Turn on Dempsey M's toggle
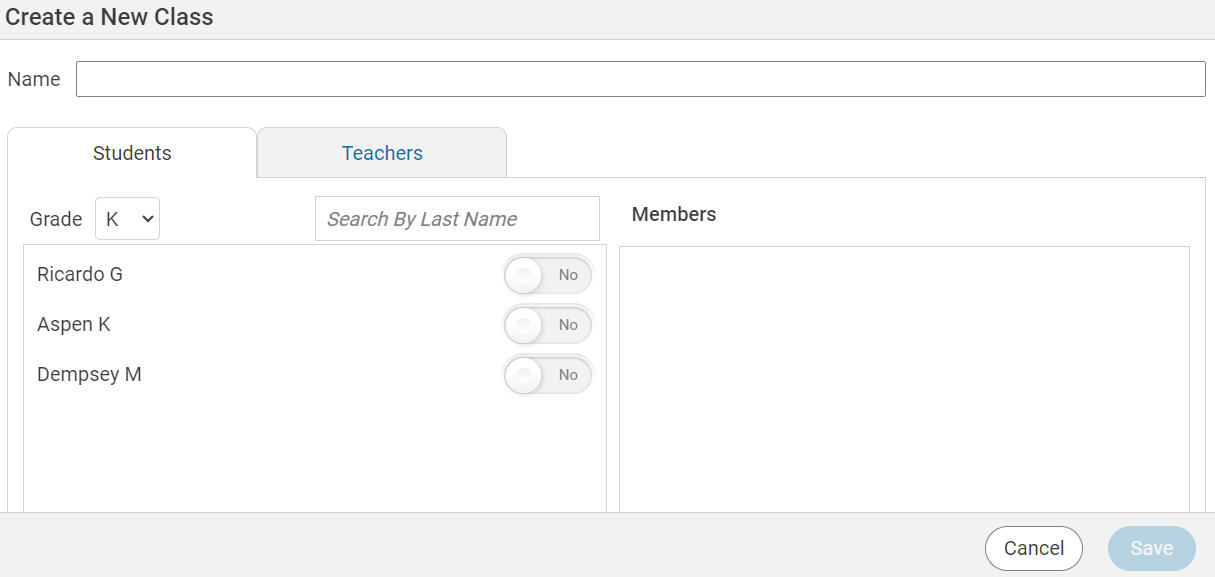This screenshot has height=577, width=1215. (x=548, y=375)
